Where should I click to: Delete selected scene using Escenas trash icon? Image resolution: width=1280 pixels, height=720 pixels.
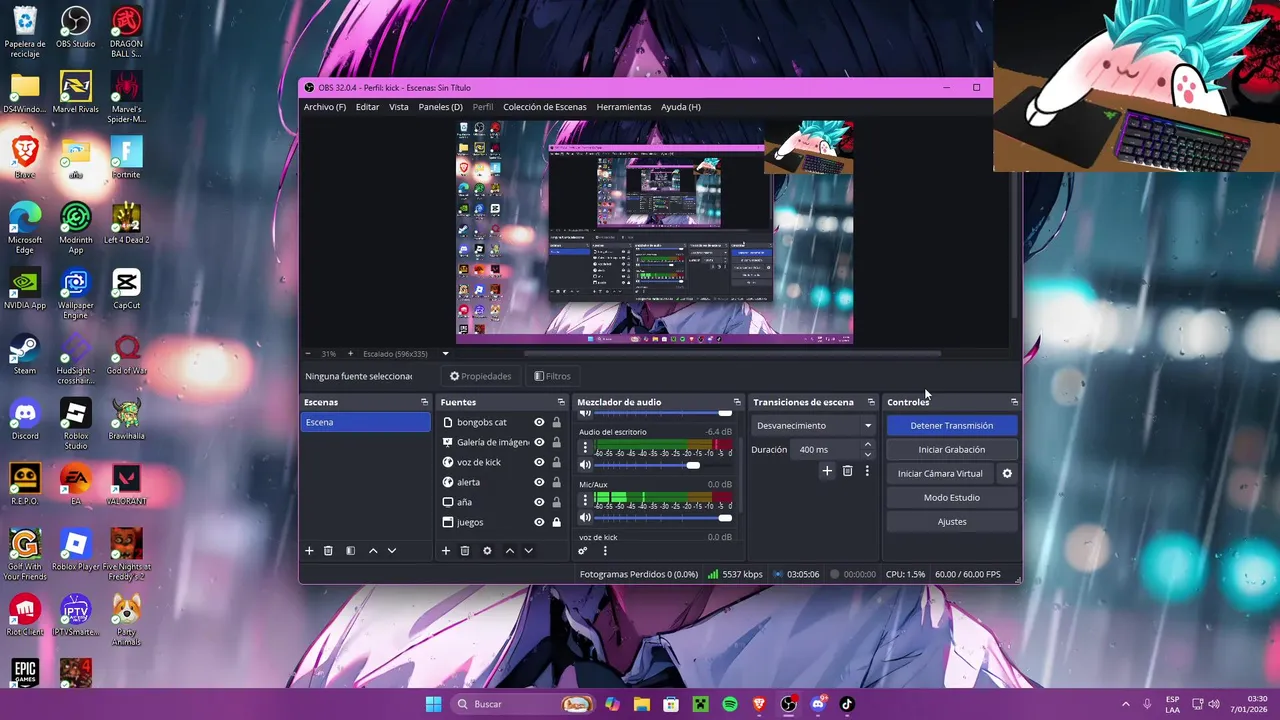pyautogui.click(x=328, y=551)
